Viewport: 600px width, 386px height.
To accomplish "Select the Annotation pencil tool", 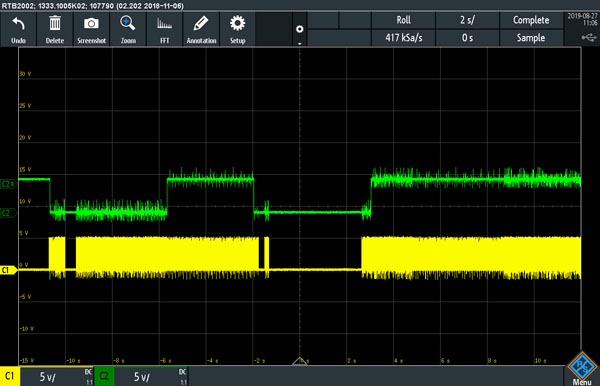I will coord(201,29).
